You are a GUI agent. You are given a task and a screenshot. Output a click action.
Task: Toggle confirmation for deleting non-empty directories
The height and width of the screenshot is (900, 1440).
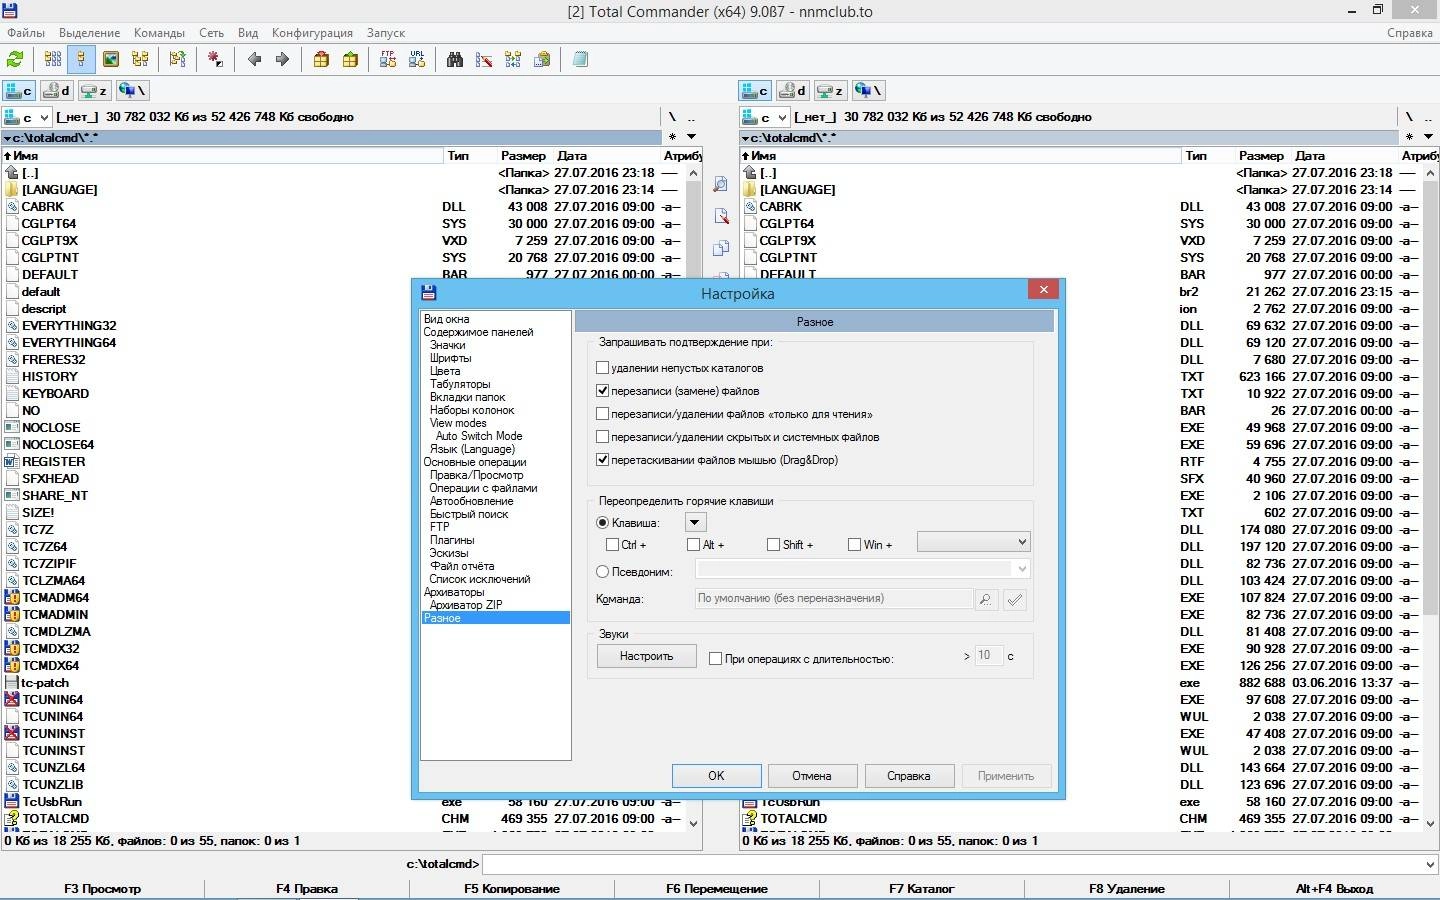(x=602, y=368)
